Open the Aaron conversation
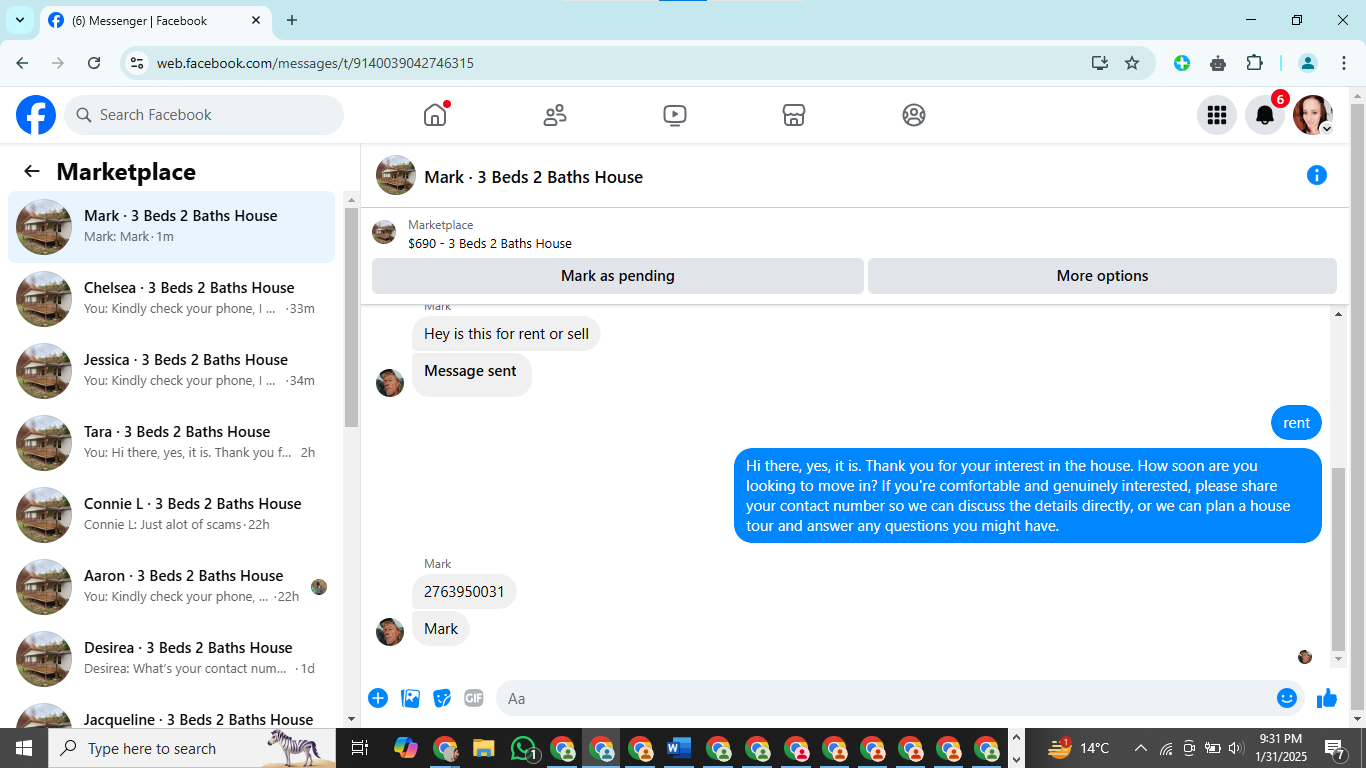Screen dimensions: 1366x768 tap(172, 587)
